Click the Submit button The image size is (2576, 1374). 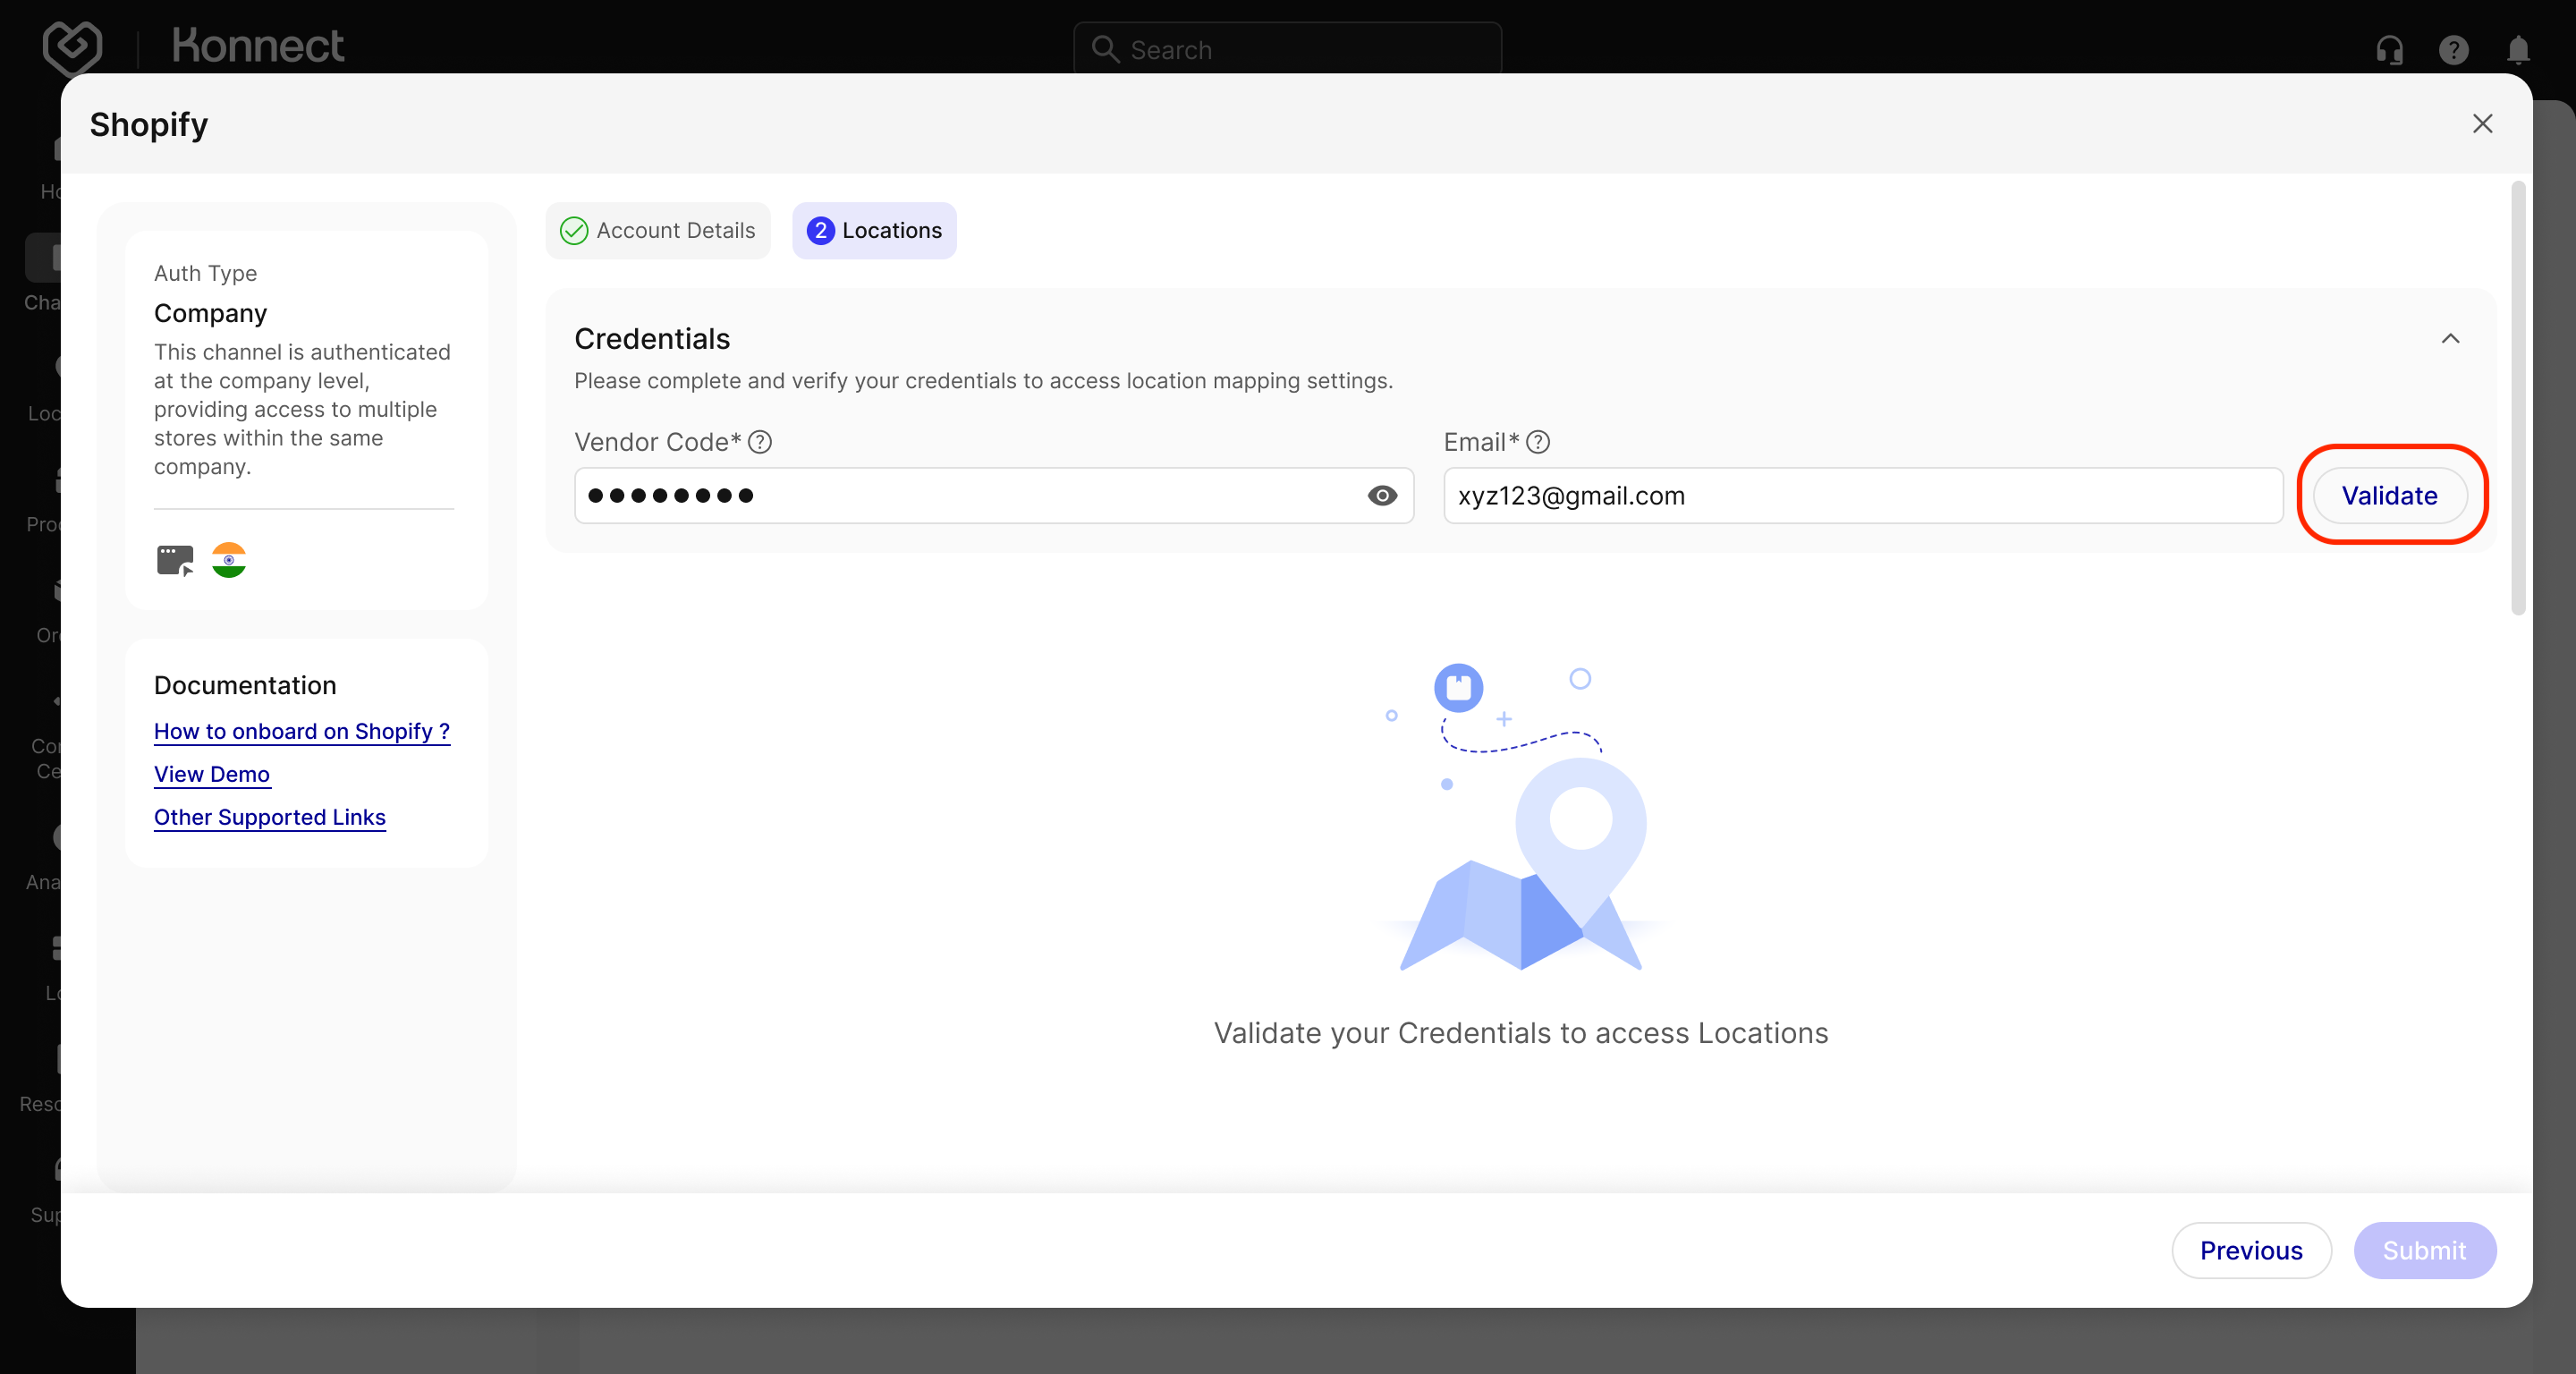2424,1251
